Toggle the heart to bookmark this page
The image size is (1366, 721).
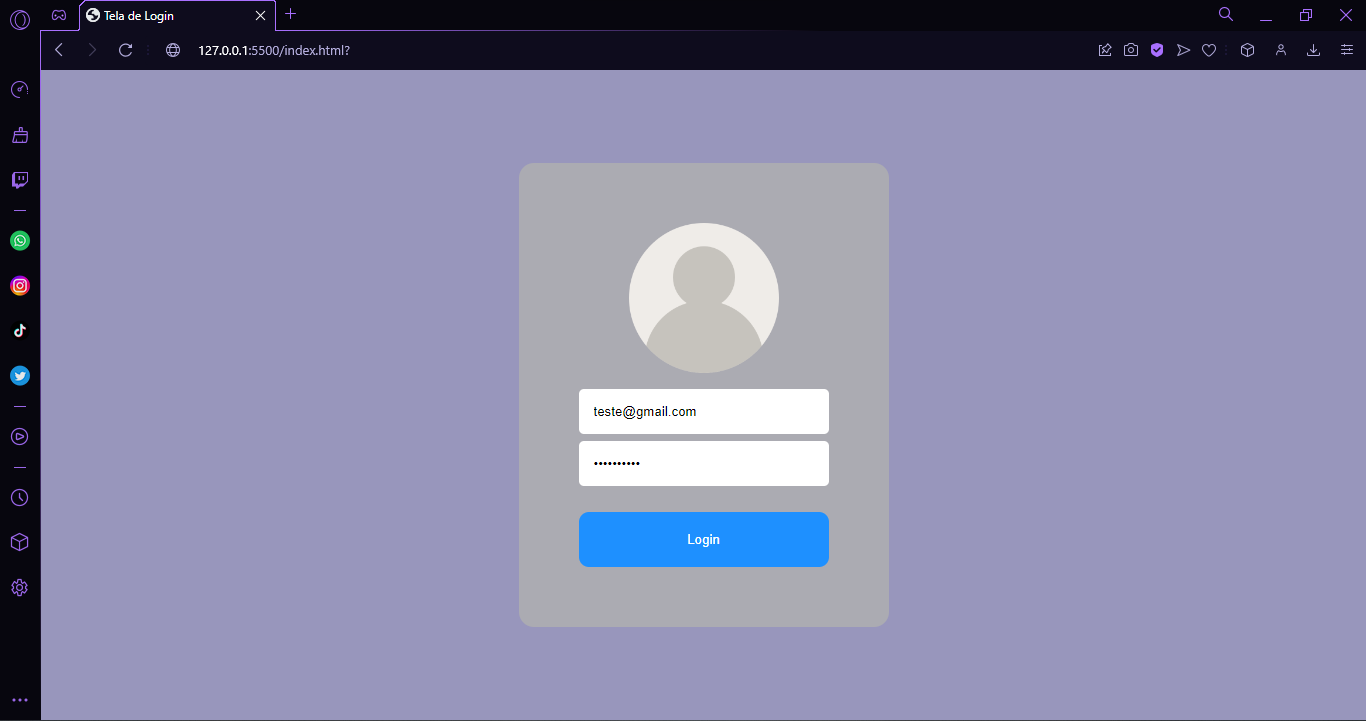(1209, 49)
